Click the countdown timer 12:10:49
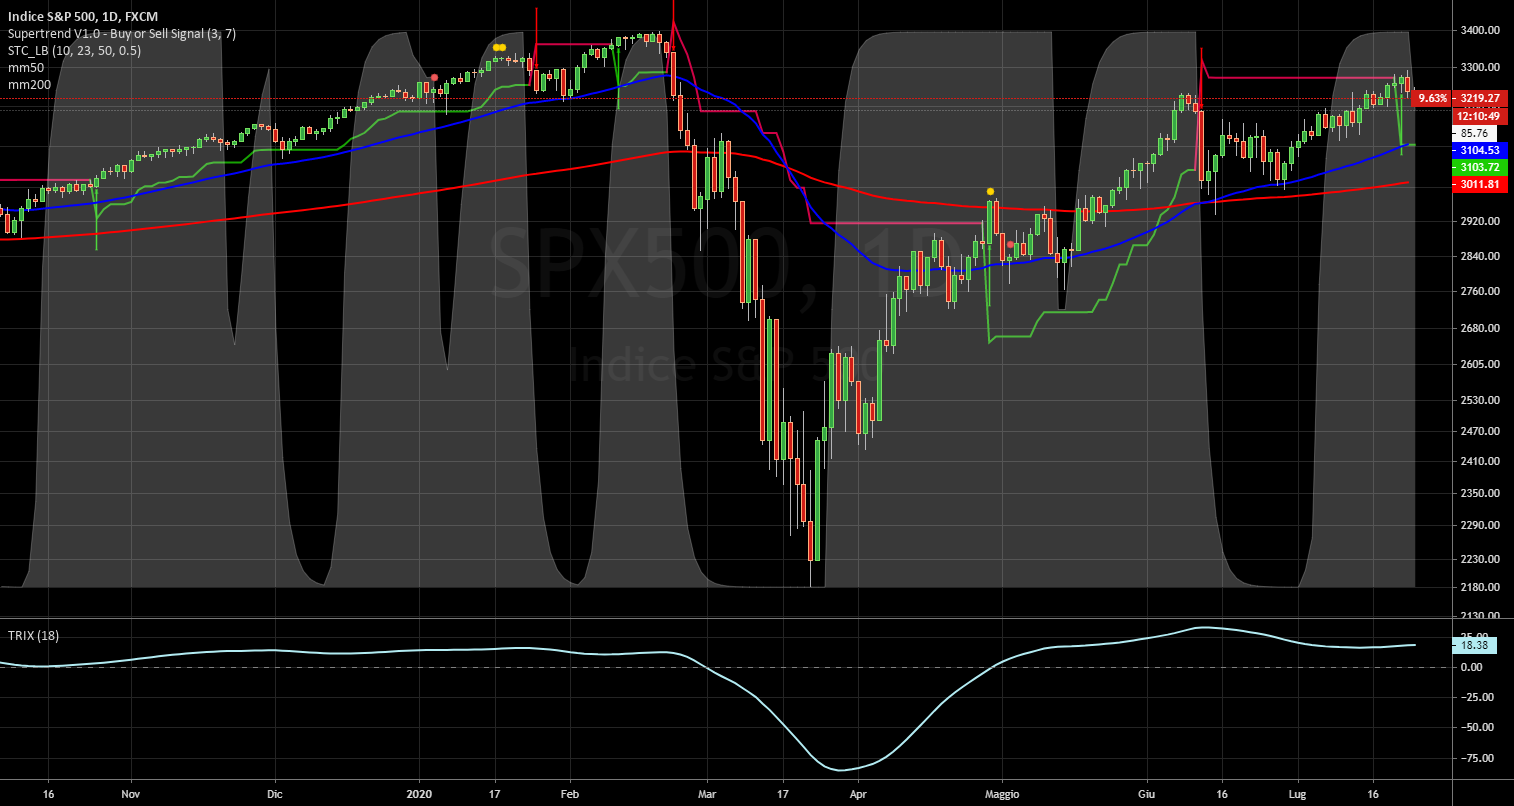 1479,115
